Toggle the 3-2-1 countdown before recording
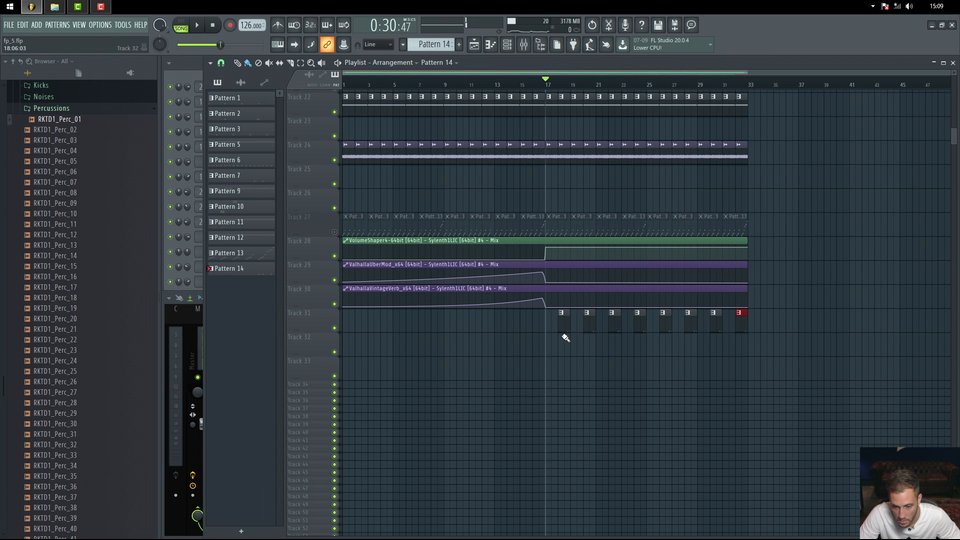Screen dimensions: 960x540 (x=310, y=25)
